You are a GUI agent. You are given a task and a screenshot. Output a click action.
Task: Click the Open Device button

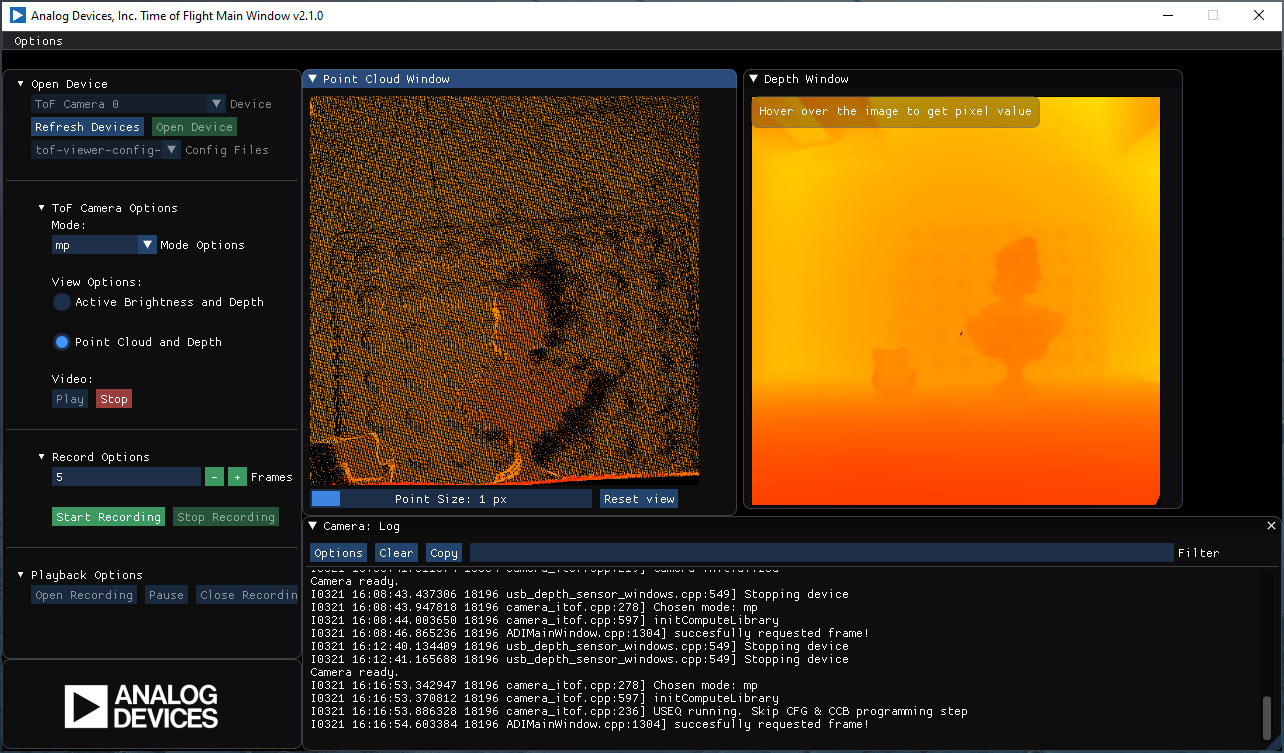[x=194, y=127]
